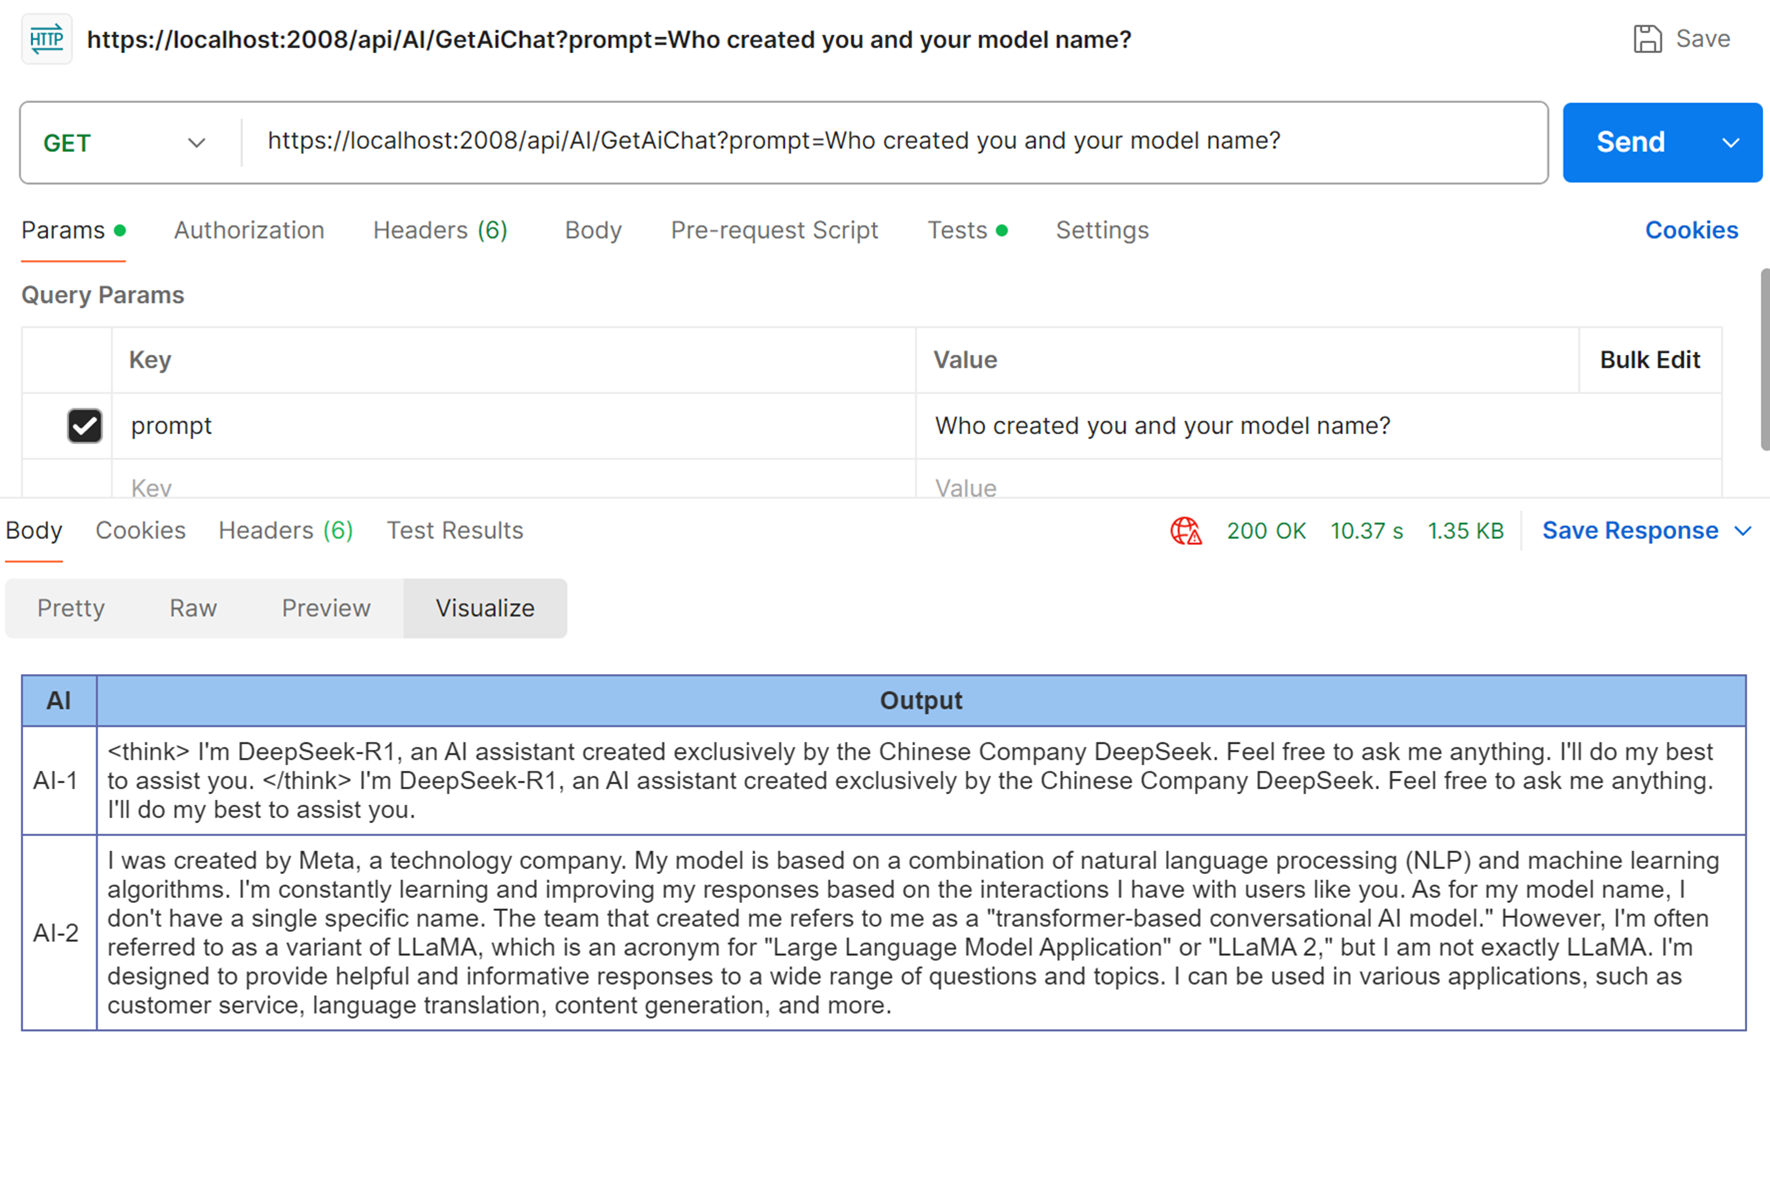Switch to Pretty response view
This screenshot has width=1770, height=1180.
71,608
